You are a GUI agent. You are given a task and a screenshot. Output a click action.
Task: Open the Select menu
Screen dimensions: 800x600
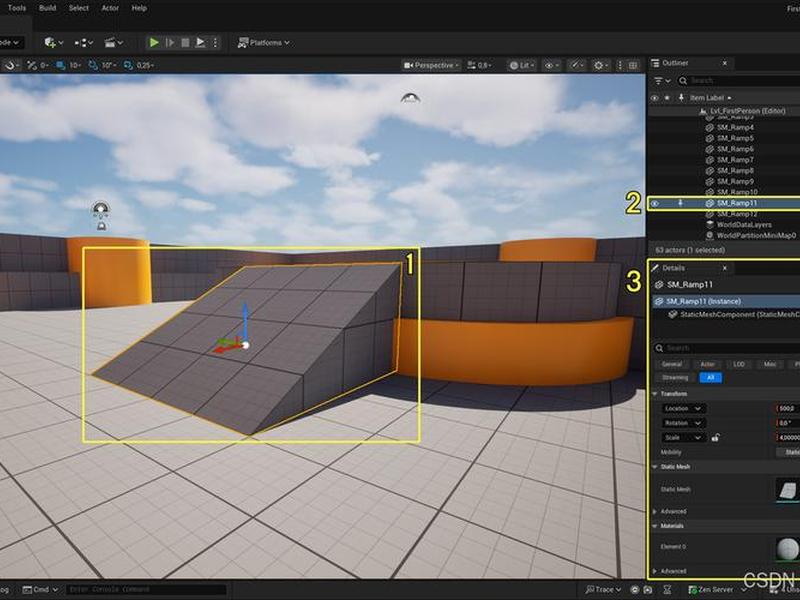click(79, 8)
